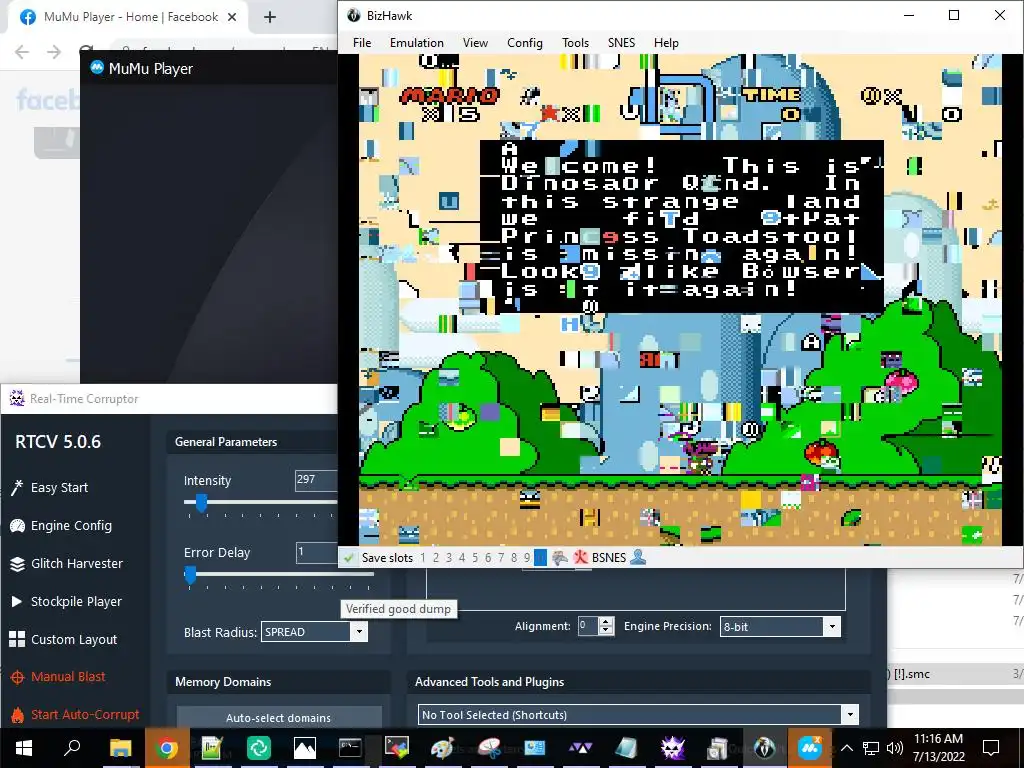1024x768 pixels.
Task: Click the Intensity value field 297
Action: [316, 480]
